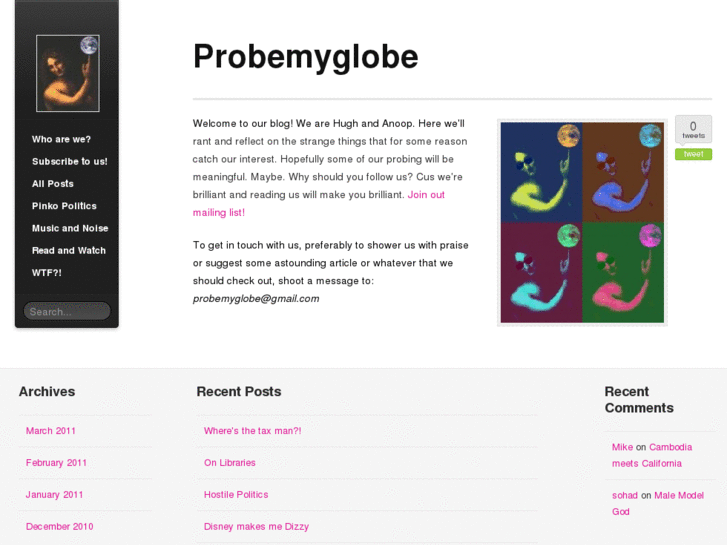The height and width of the screenshot is (545, 727).
Task: Open 'Music and Noise' section
Action: 70,228
